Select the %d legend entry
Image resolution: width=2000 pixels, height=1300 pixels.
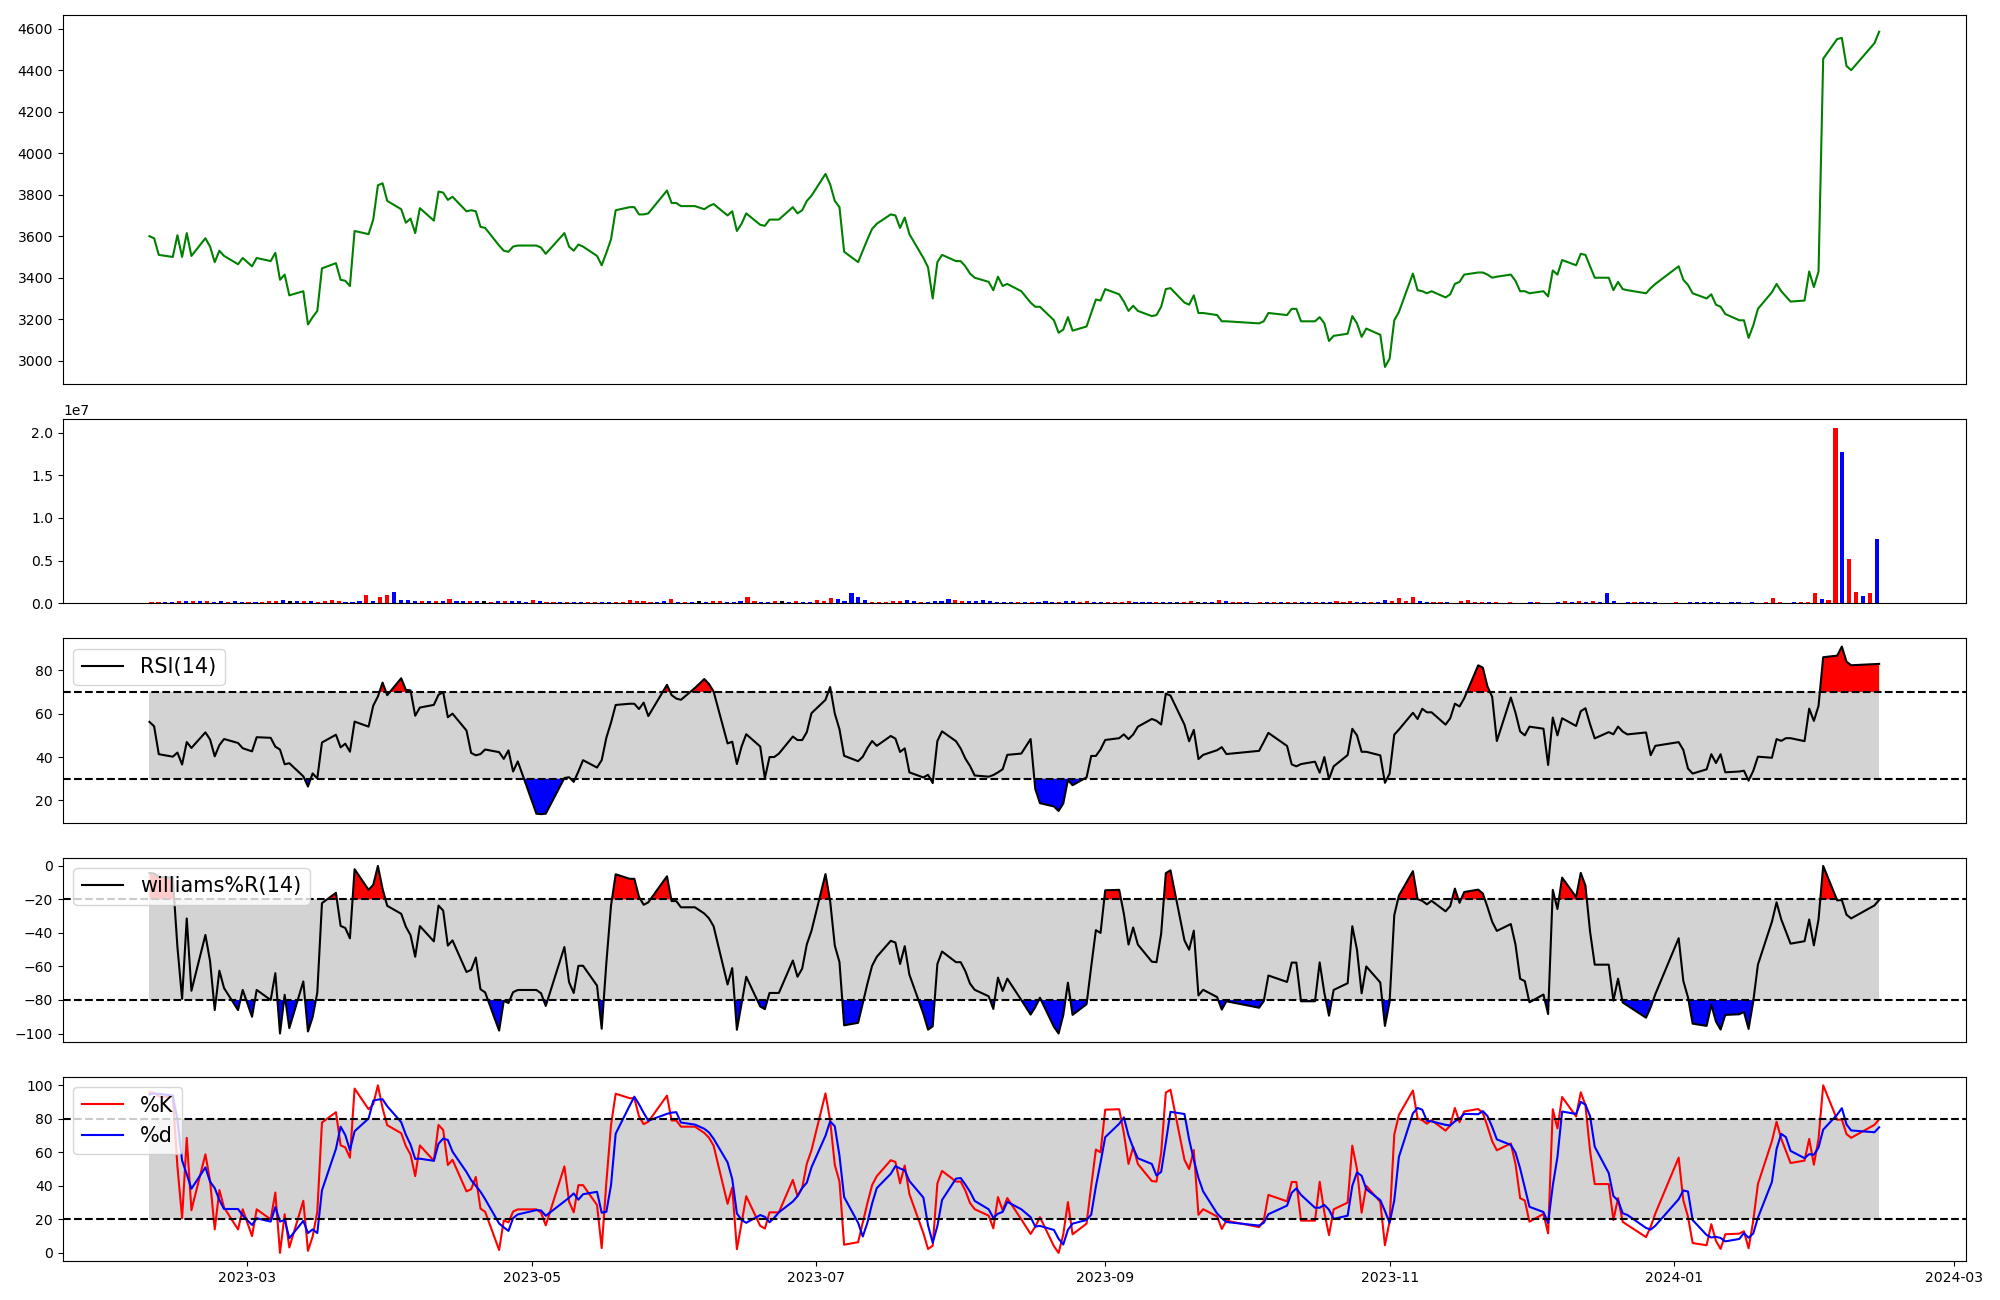click(x=155, y=1135)
